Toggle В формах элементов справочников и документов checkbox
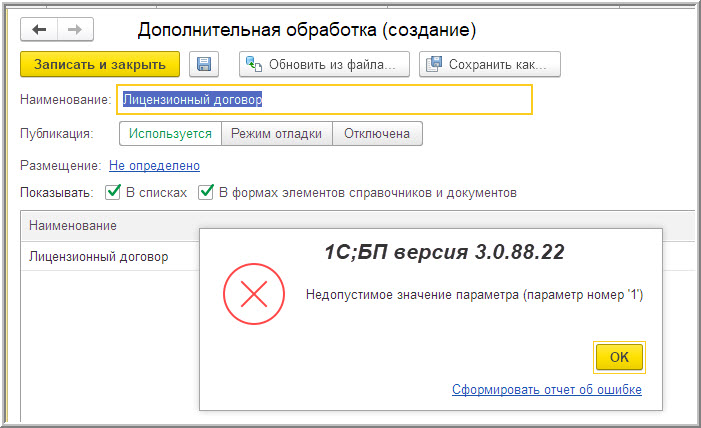The image size is (701, 428). pyautogui.click(x=206, y=192)
